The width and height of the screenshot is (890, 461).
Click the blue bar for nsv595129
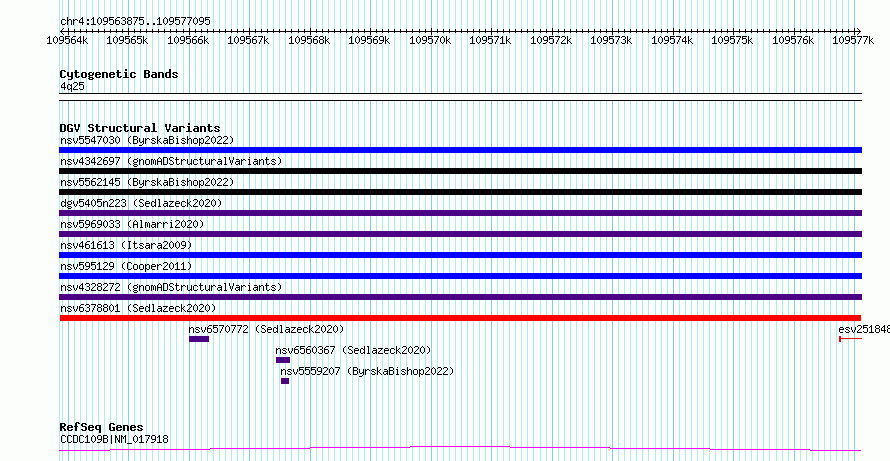tap(460, 276)
